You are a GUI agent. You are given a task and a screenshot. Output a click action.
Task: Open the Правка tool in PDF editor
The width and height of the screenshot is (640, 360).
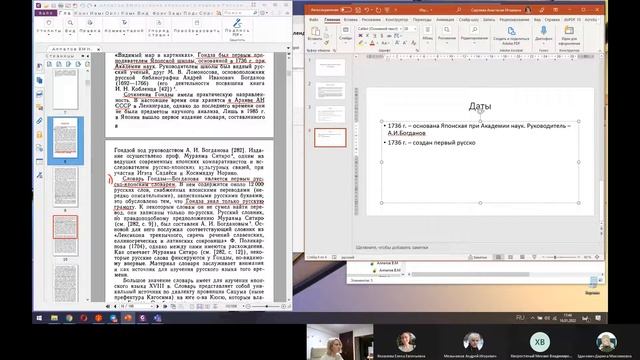90,28
